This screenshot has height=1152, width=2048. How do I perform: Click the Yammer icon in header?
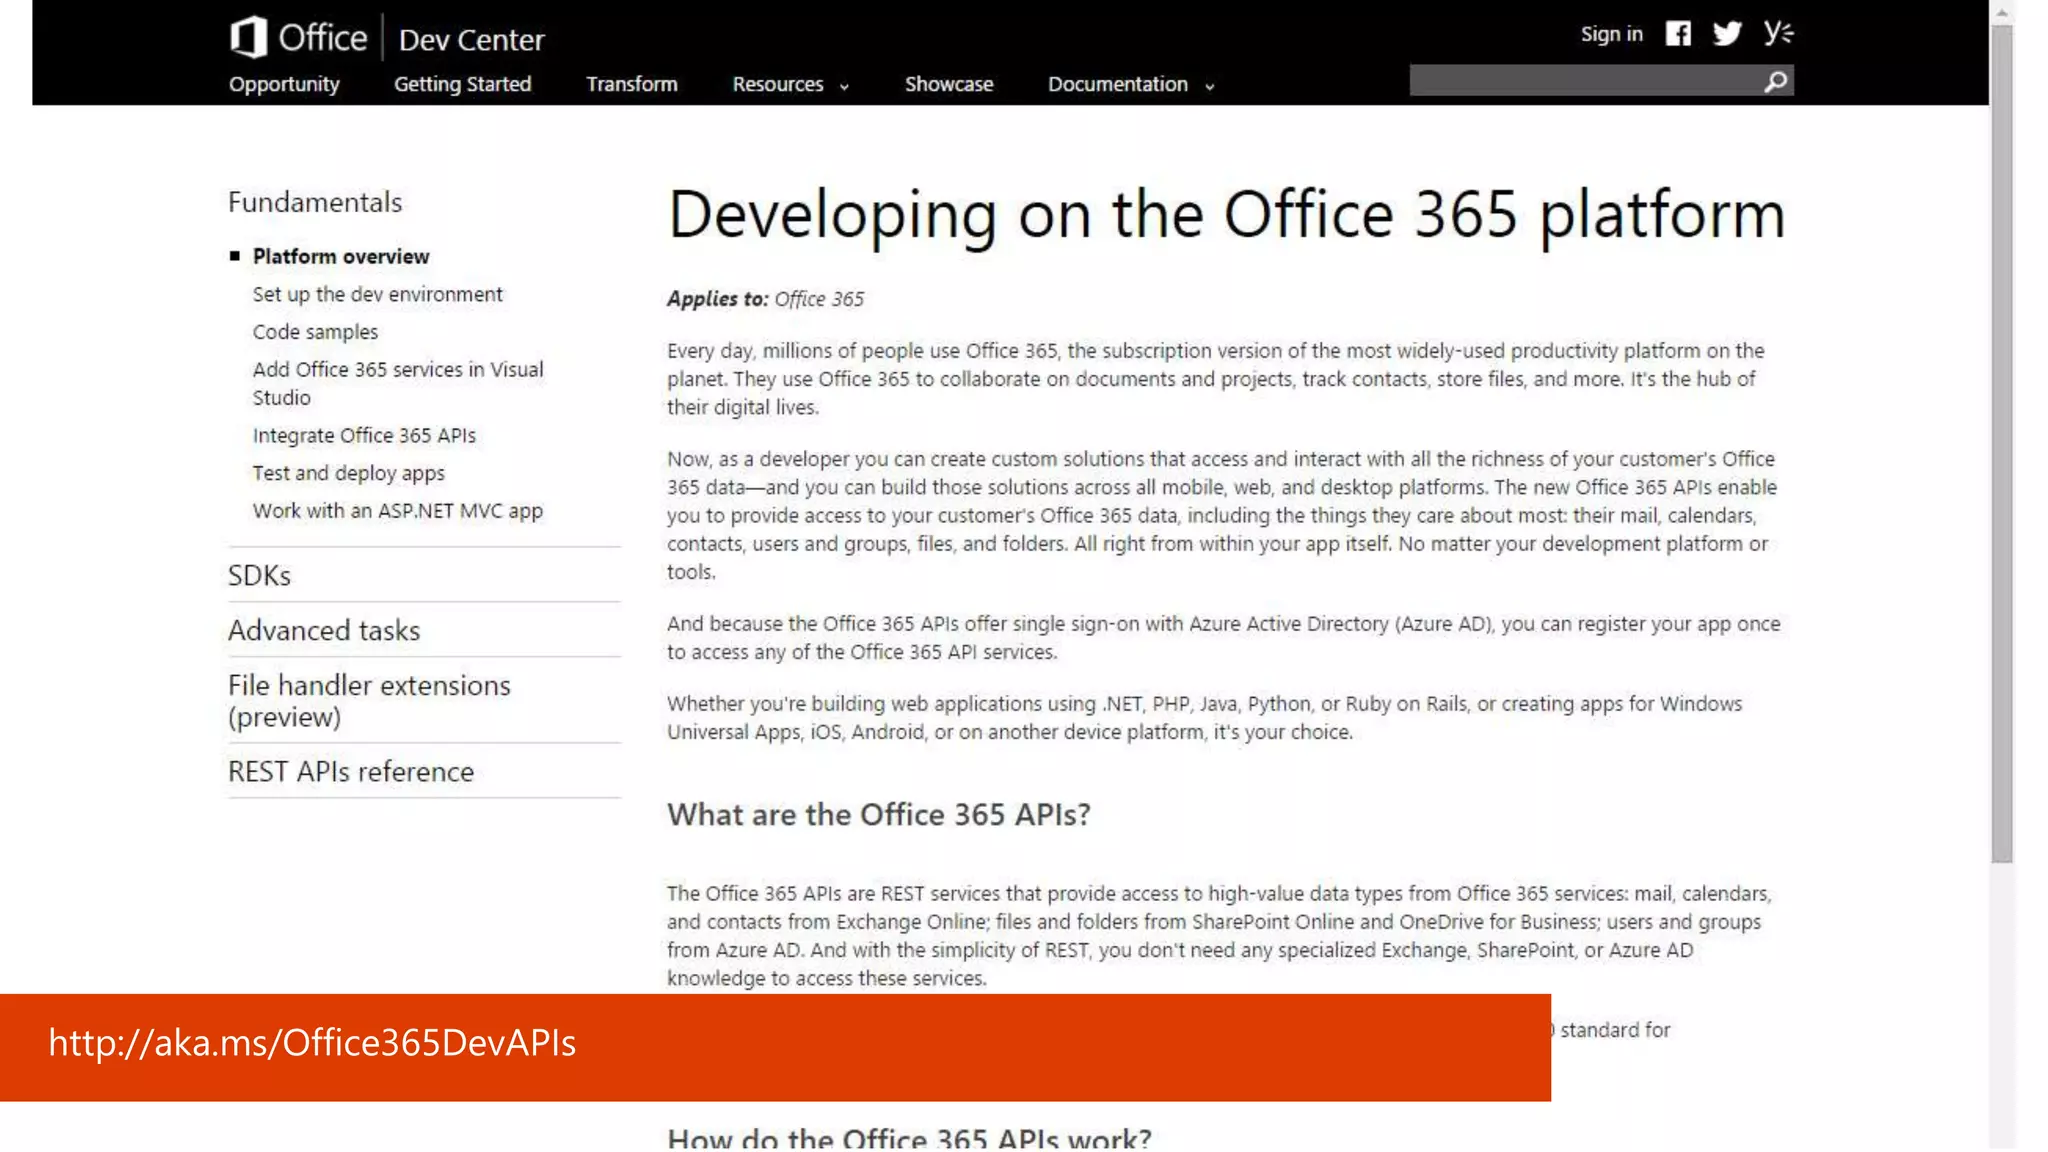pos(1778,33)
